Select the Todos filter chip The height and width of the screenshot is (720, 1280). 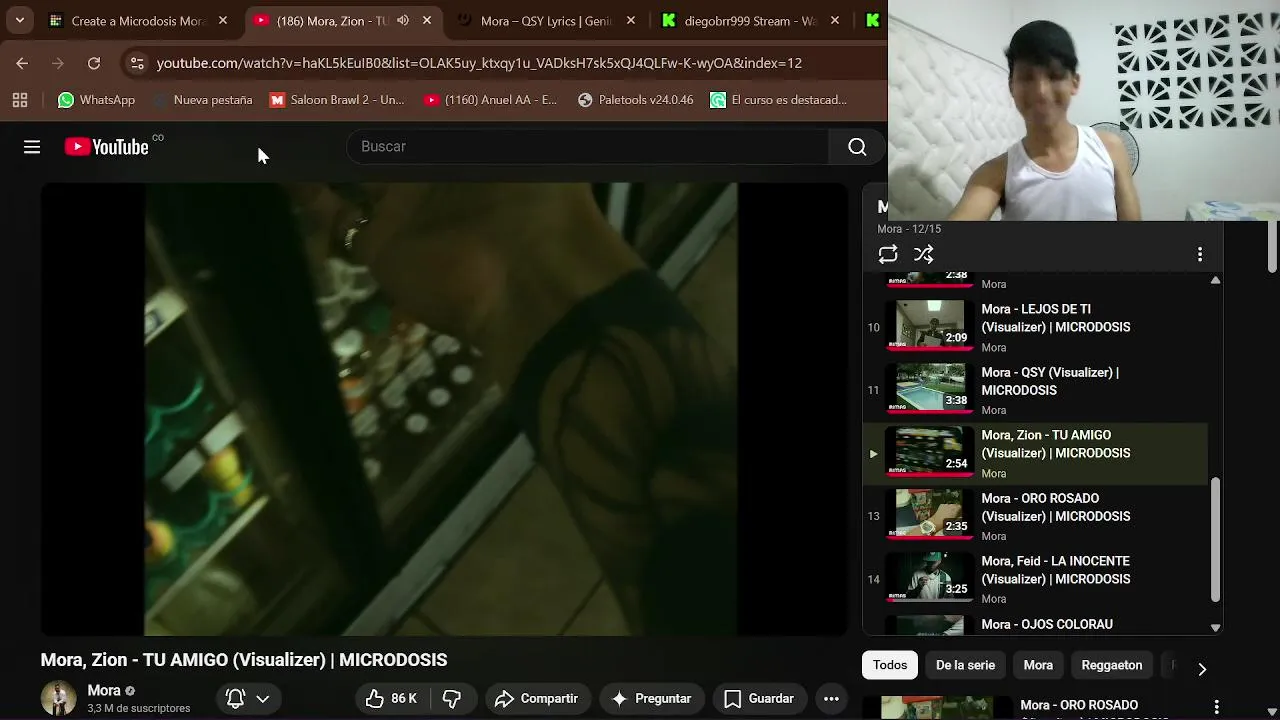pyautogui.click(x=890, y=665)
